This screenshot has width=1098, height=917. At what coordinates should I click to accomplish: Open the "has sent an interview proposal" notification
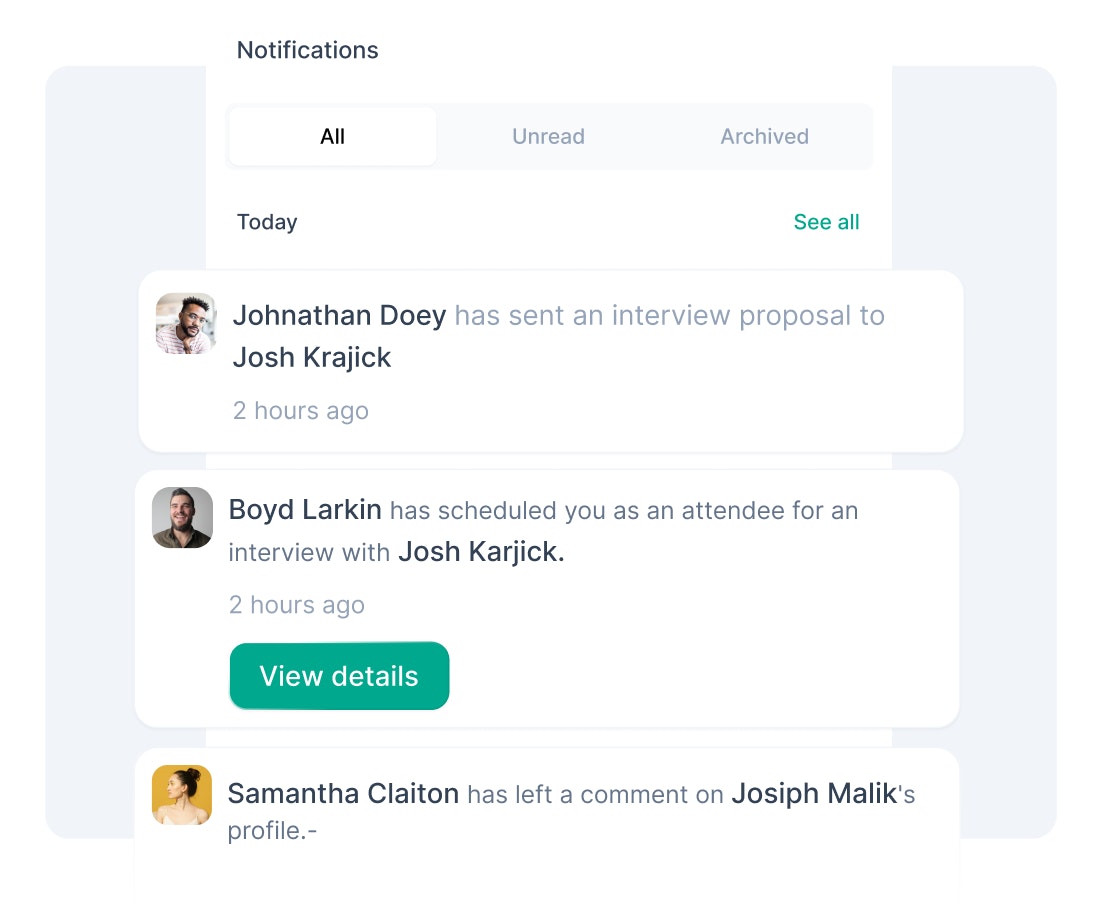pyautogui.click(x=551, y=361)
